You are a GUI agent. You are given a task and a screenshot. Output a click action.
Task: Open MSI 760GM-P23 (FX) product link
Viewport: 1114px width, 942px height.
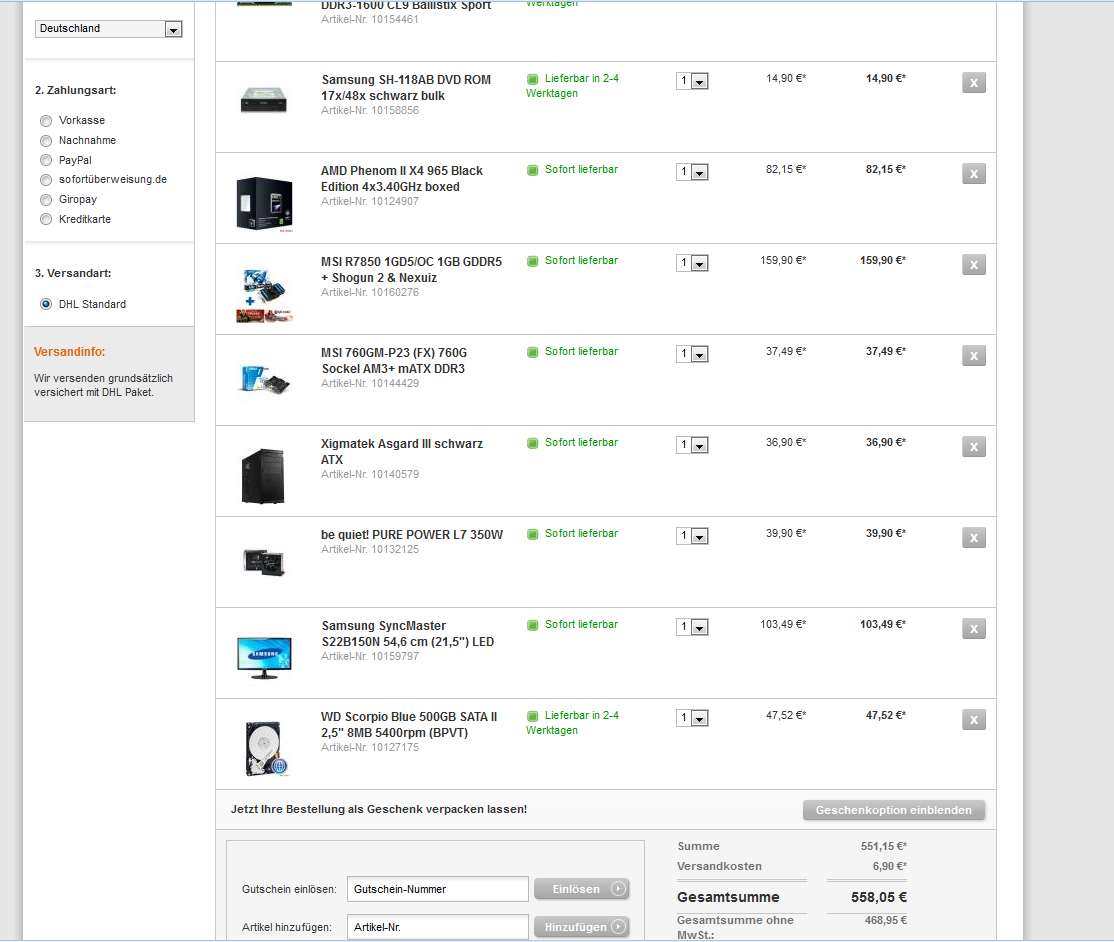[x=394, y=360]
